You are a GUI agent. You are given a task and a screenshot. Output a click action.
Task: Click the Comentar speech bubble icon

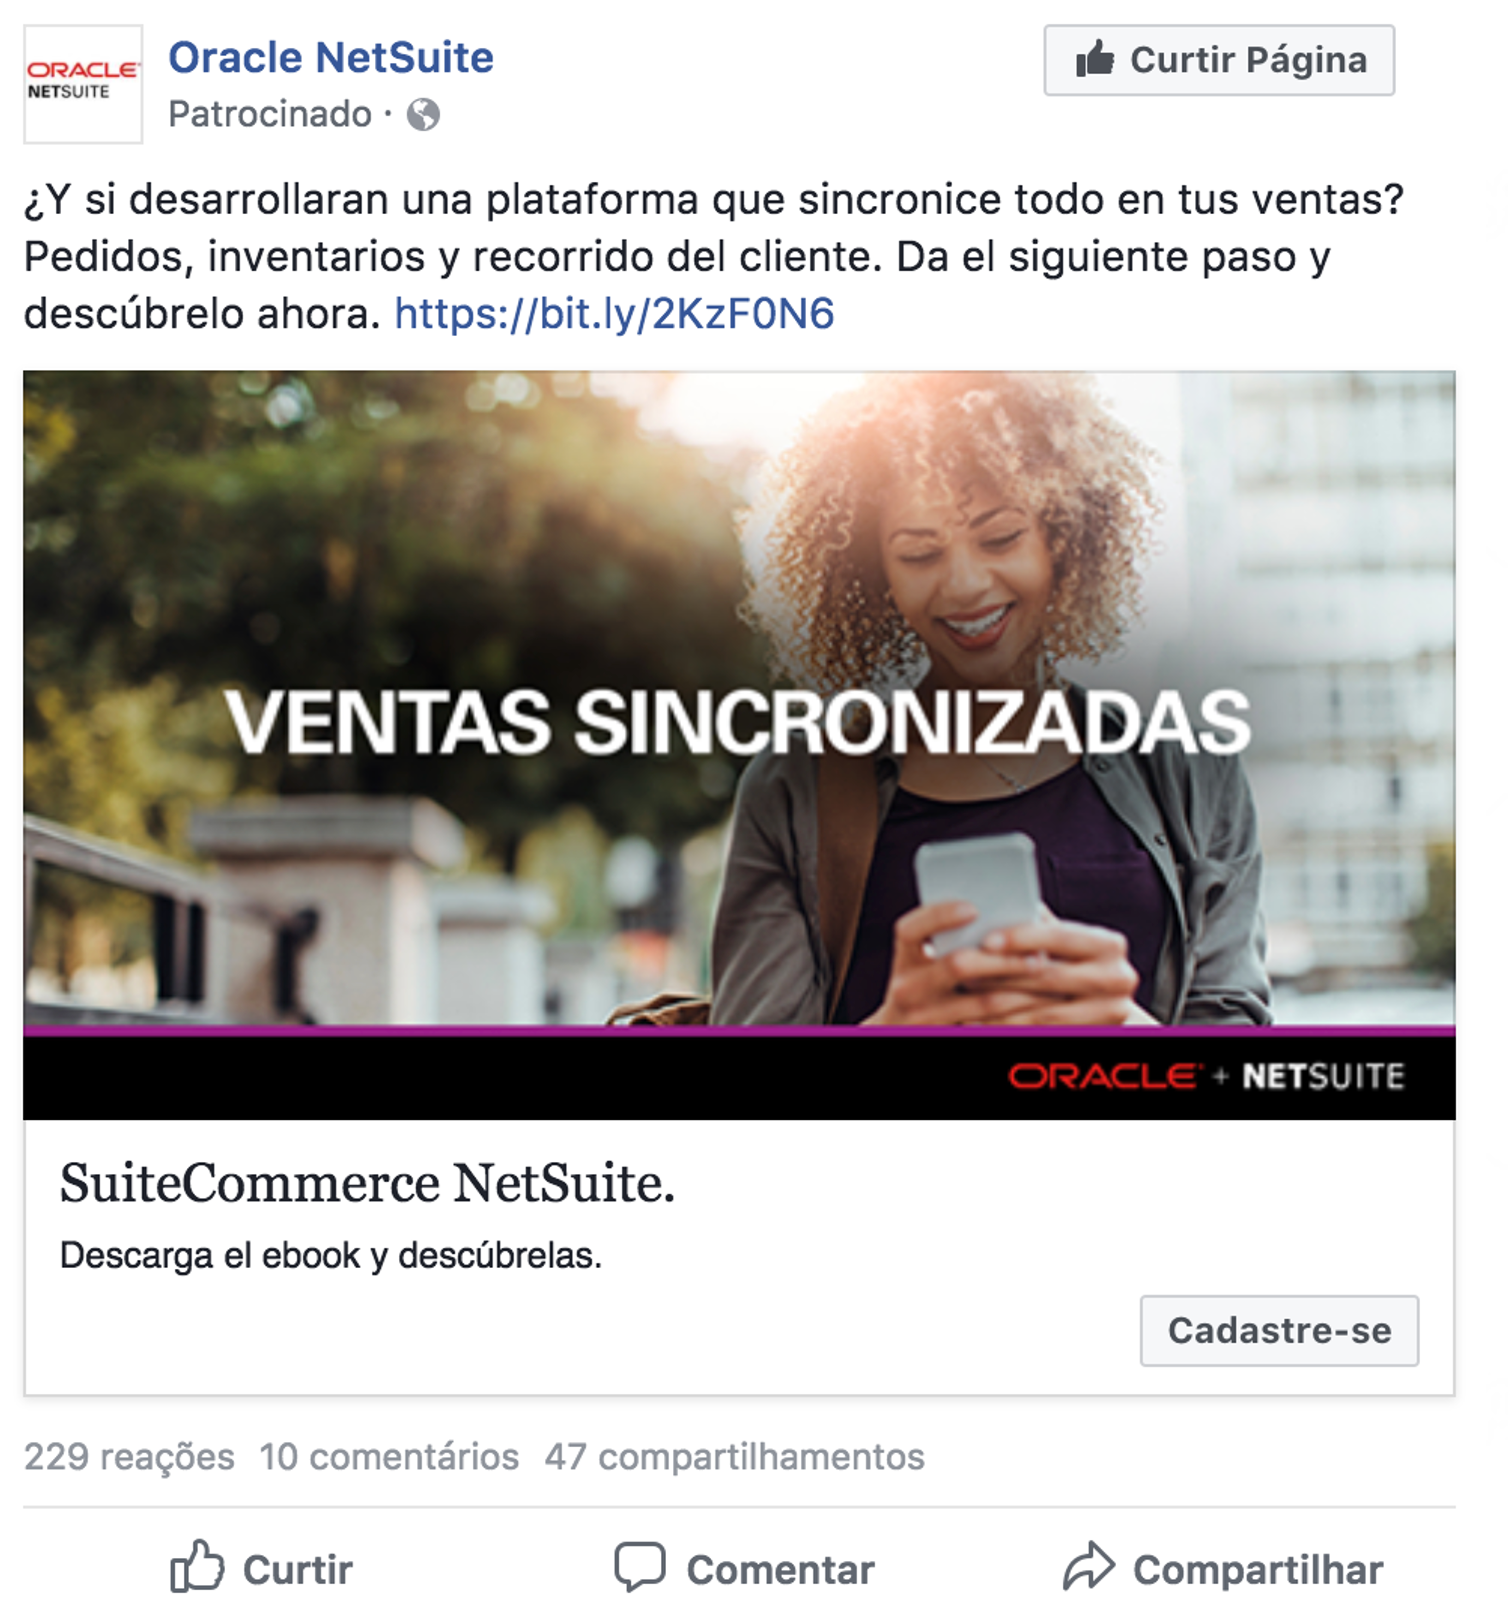pyautogui.click(x=640, y=1567)
